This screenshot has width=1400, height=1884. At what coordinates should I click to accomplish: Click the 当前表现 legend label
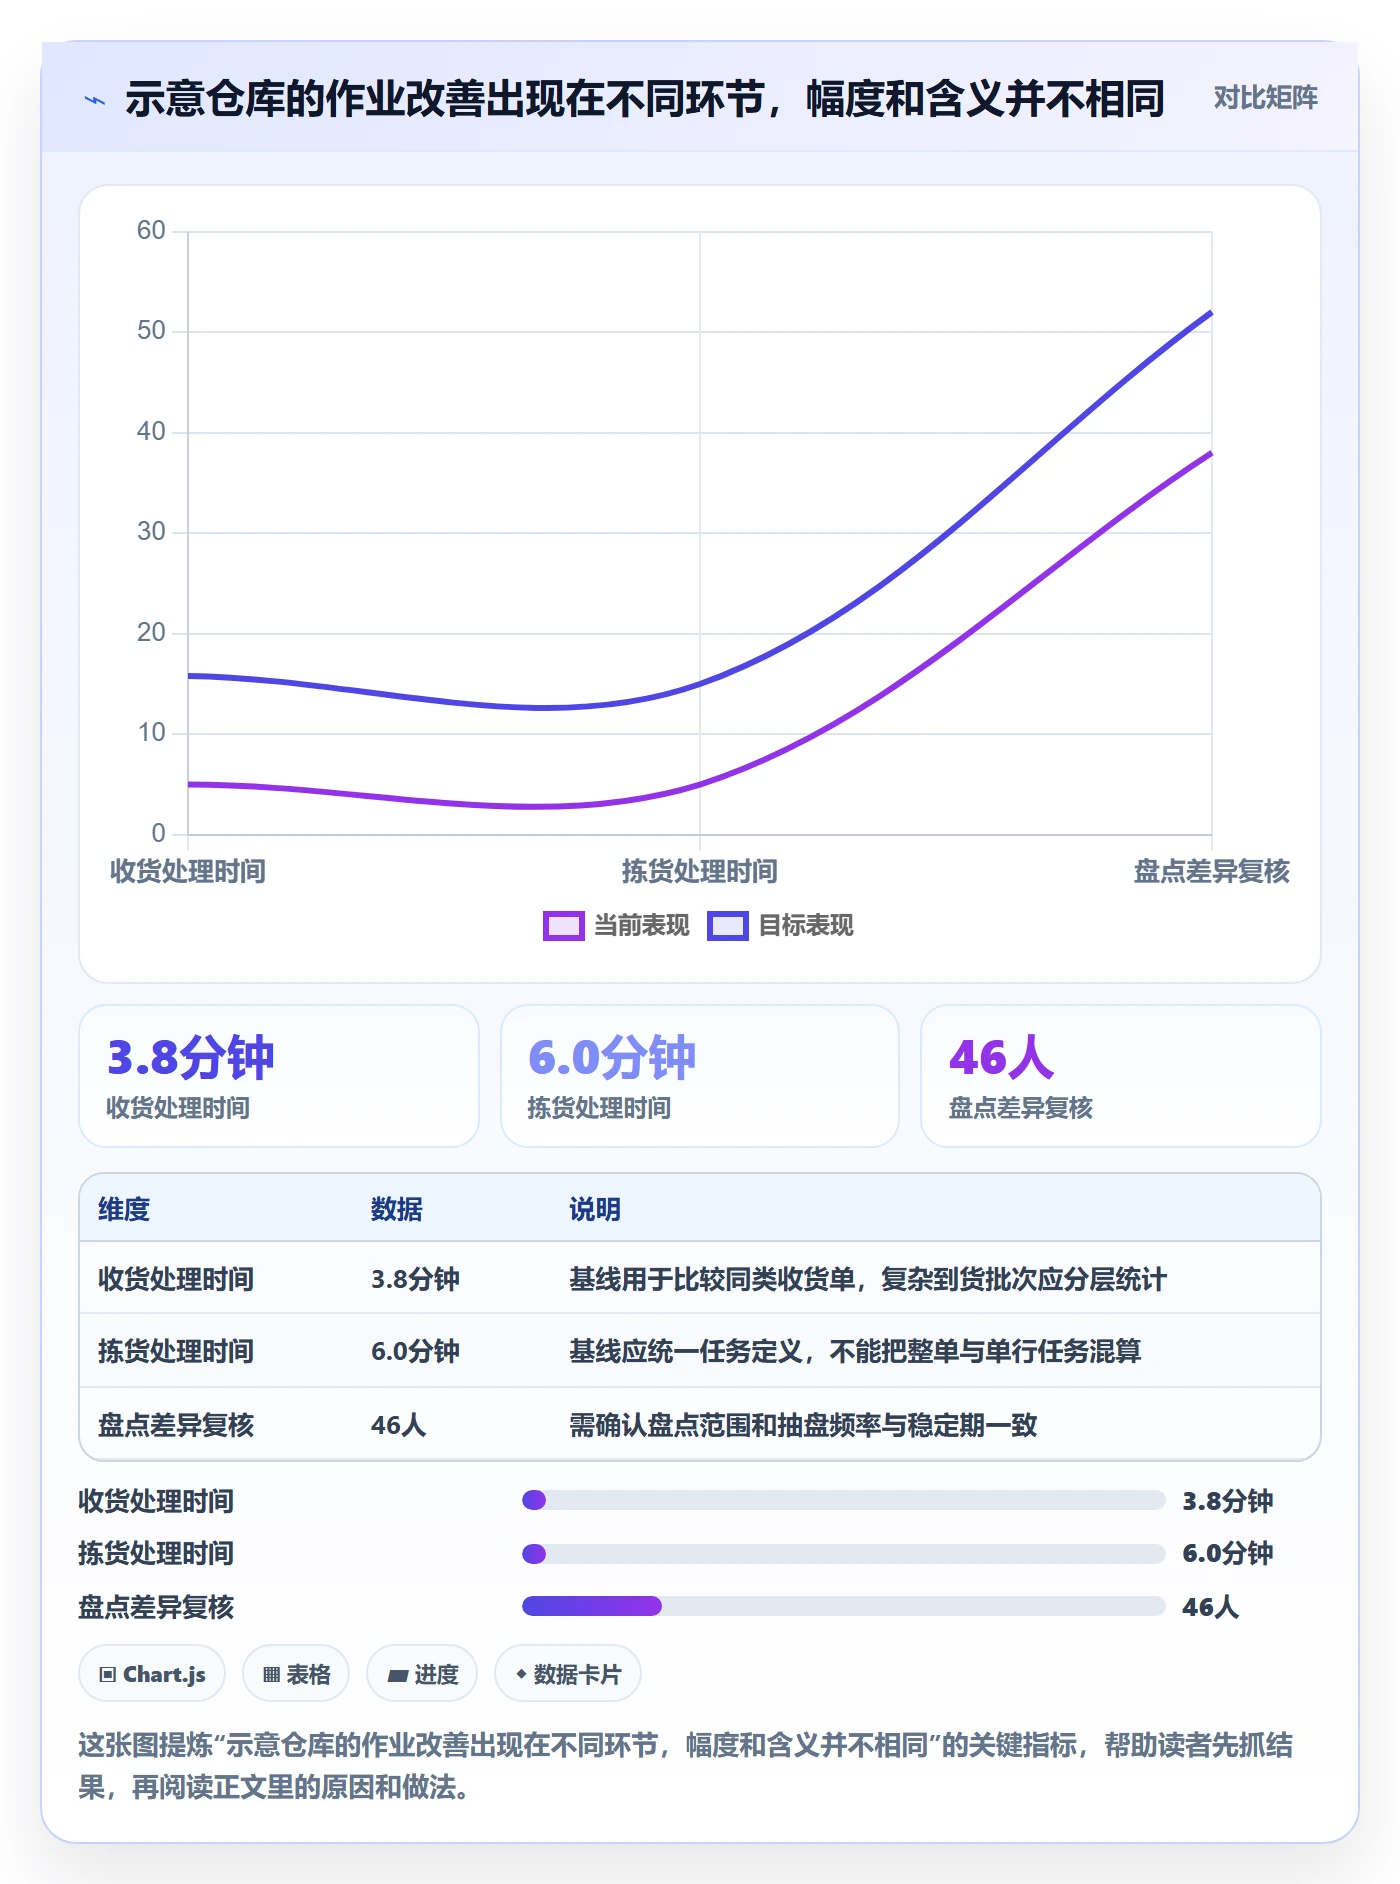(x=642, y=926)
